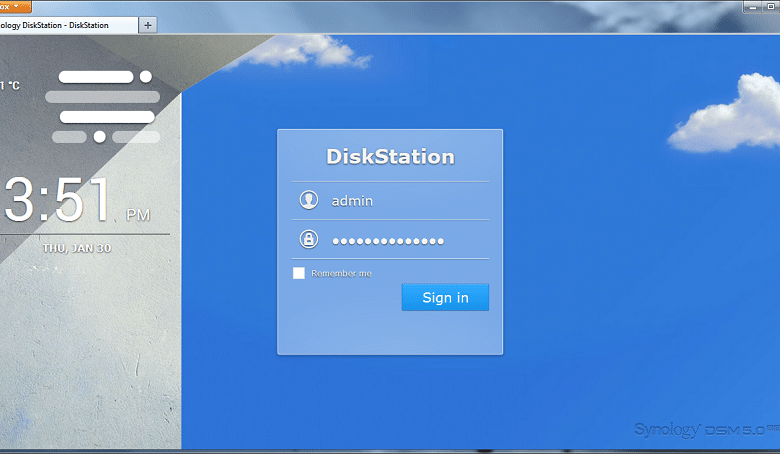Click the THU, JAN 30 date text

point(77,248)
